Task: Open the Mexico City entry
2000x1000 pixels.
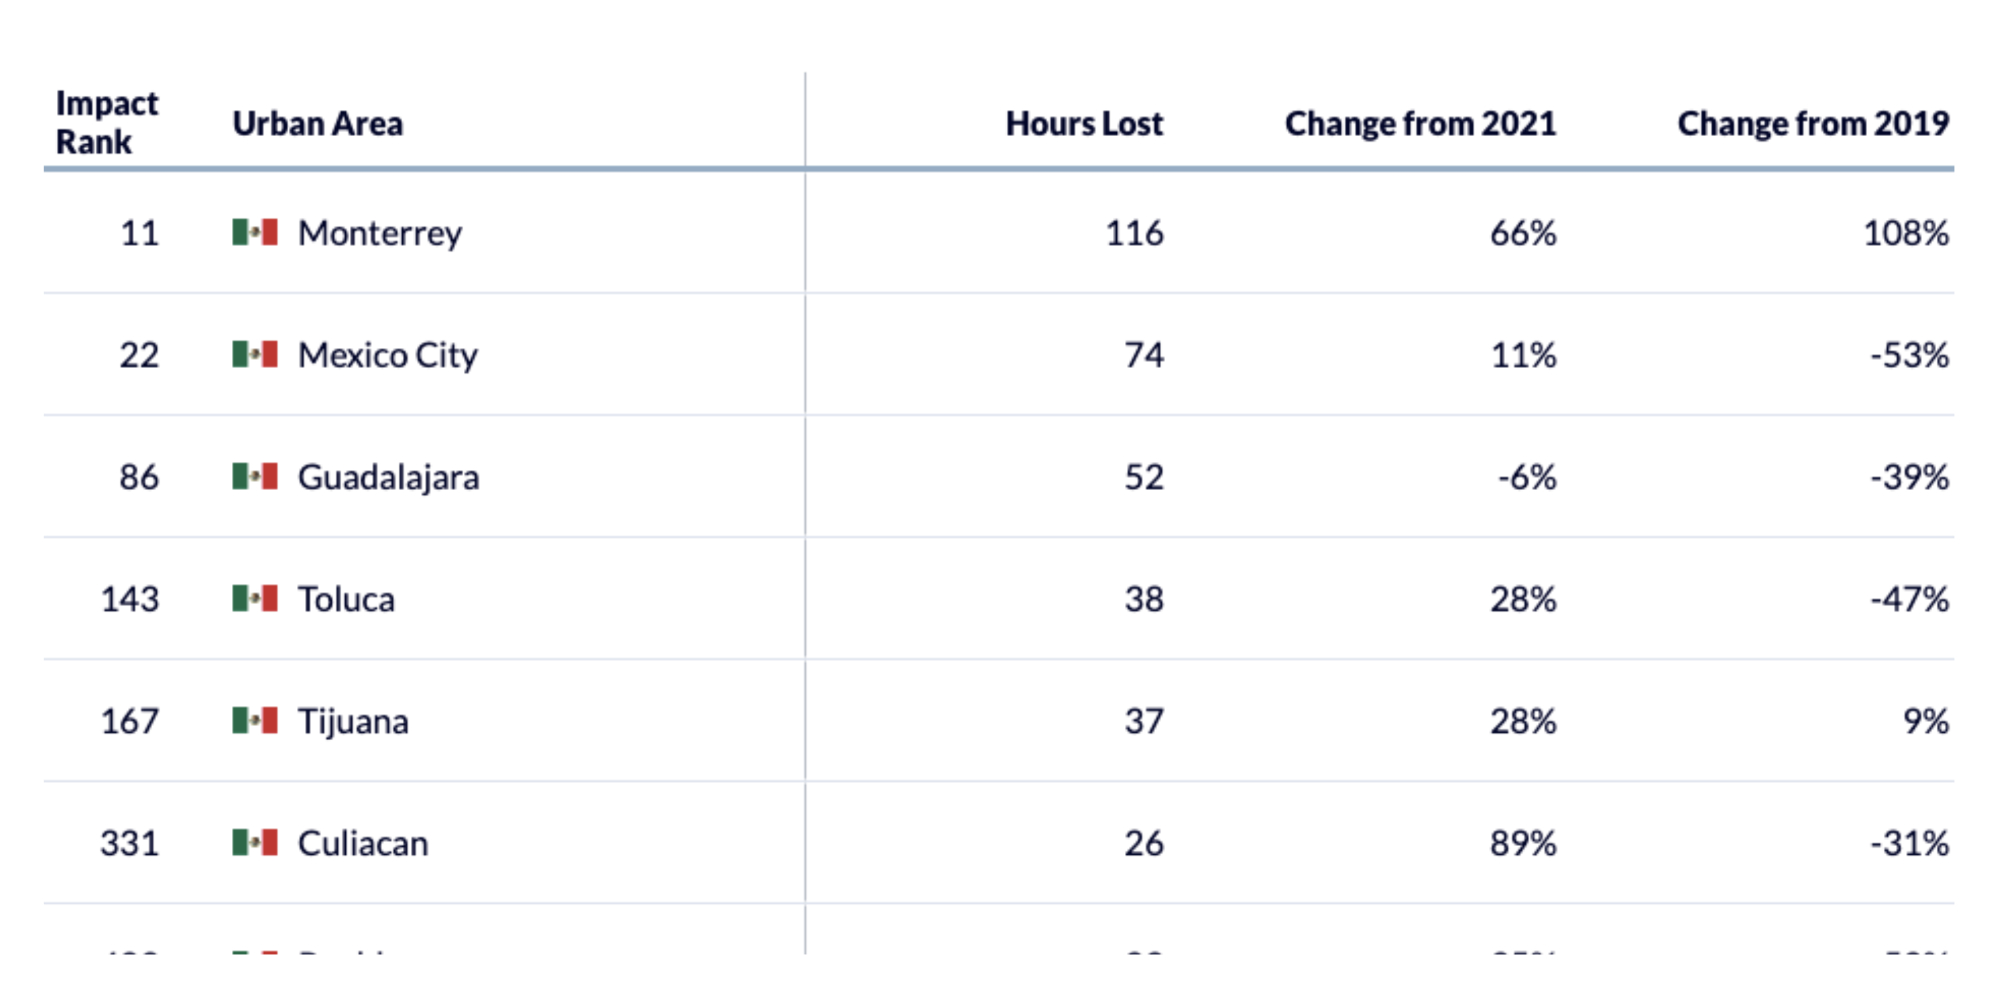Action: tap(388, 356)
